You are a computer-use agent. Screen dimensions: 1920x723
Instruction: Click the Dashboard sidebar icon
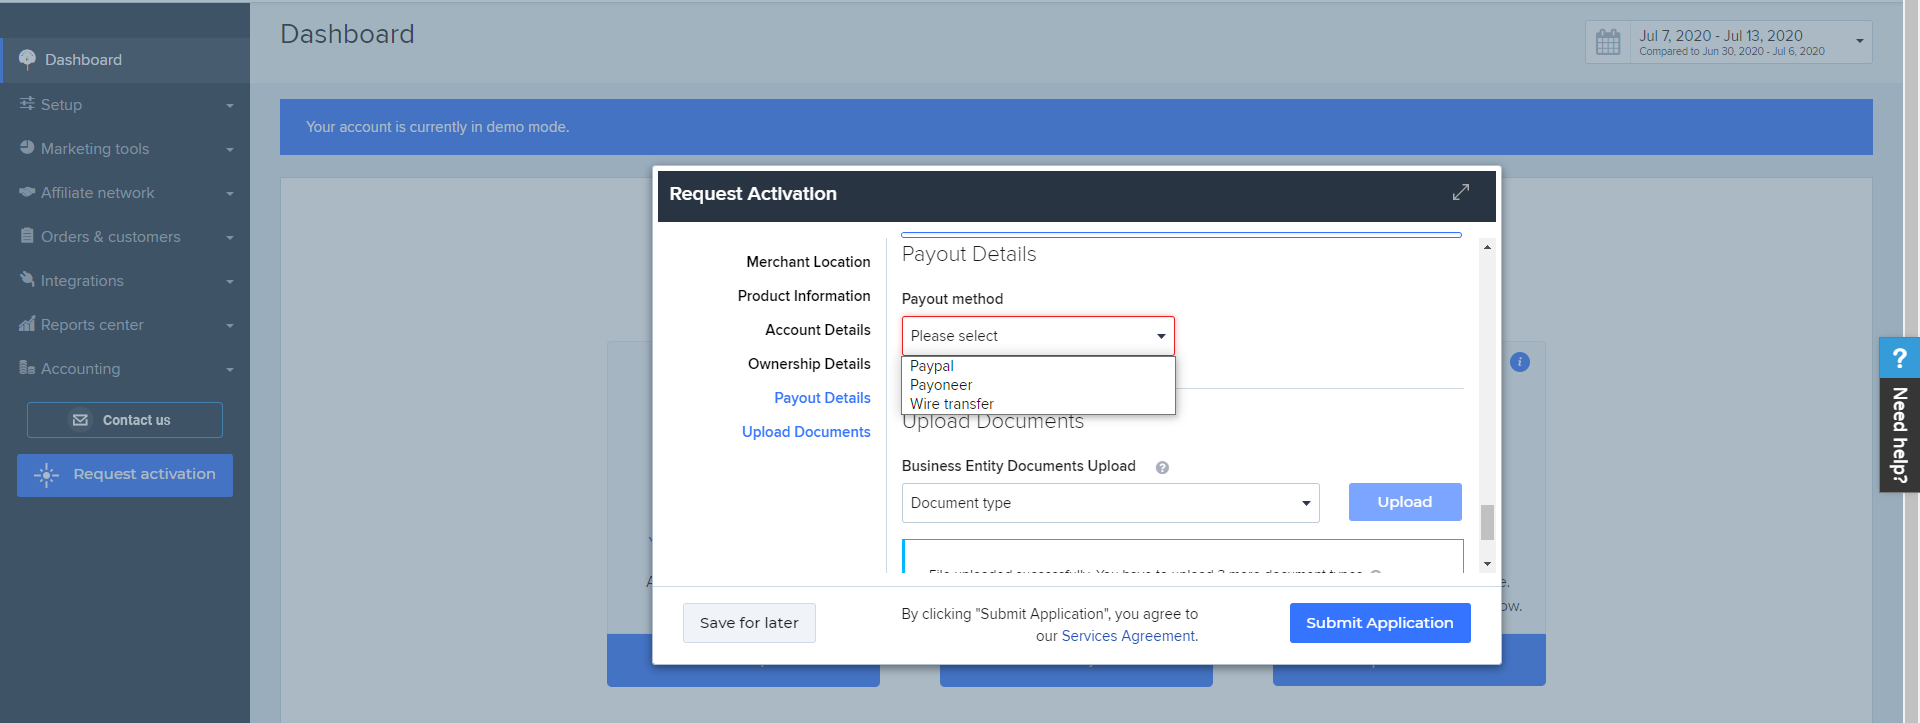[x=27, y=59]
